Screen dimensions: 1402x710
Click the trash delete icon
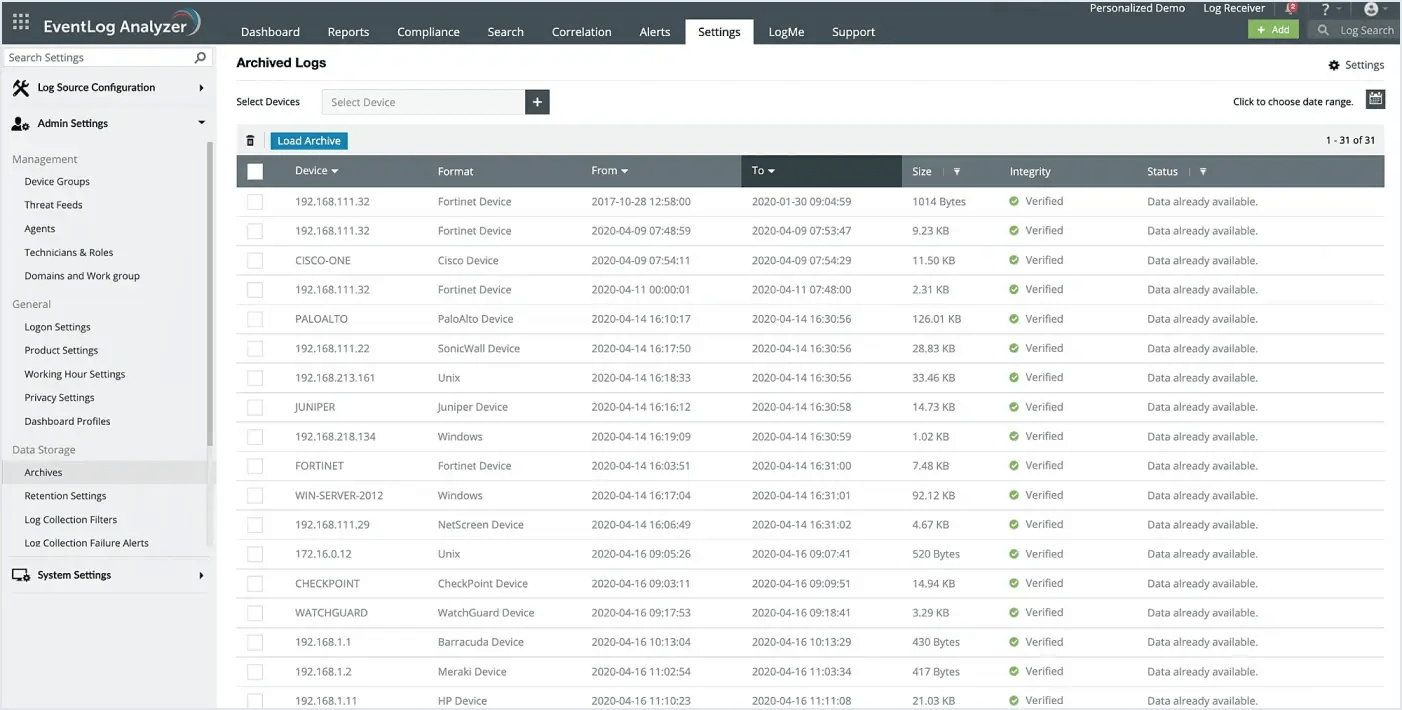point(251,141)
